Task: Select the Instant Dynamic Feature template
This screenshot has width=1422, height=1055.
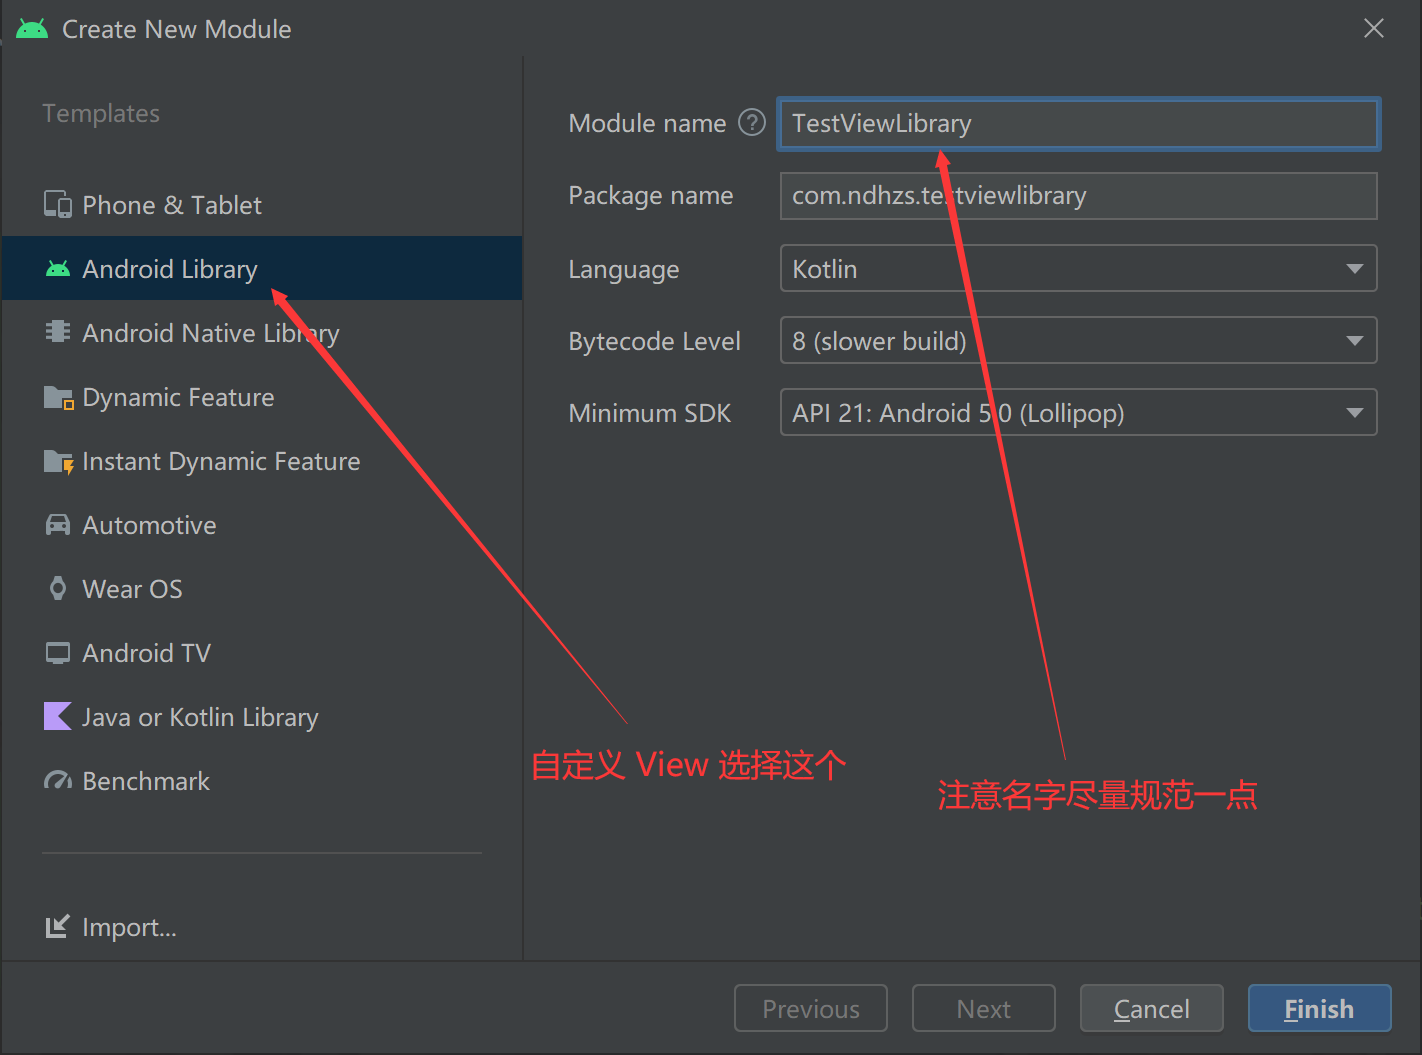Action: coord(262,461)
